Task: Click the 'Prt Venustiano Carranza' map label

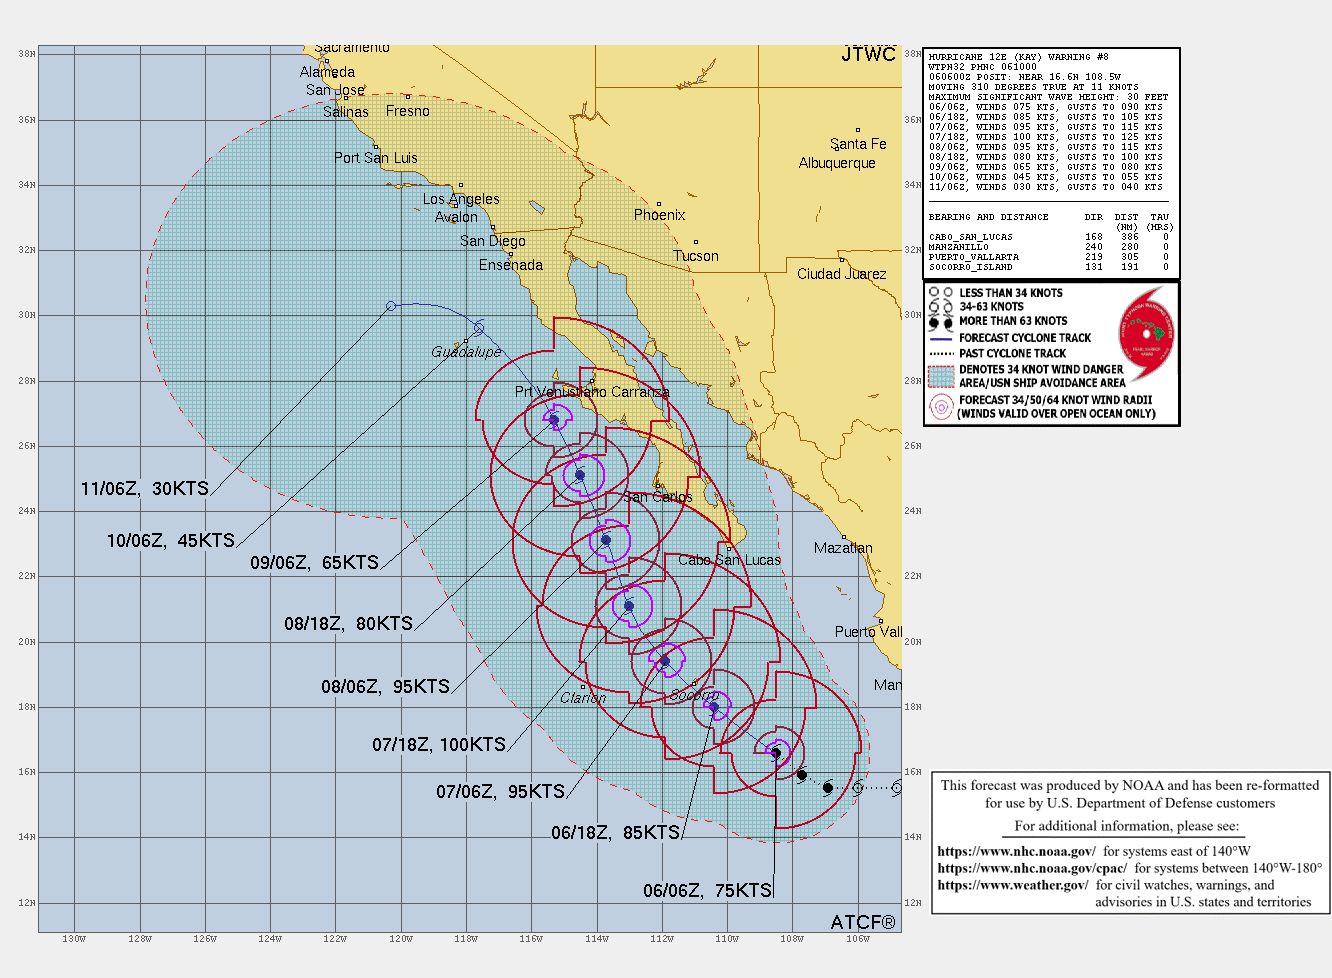Action: (x=592, y=392)
